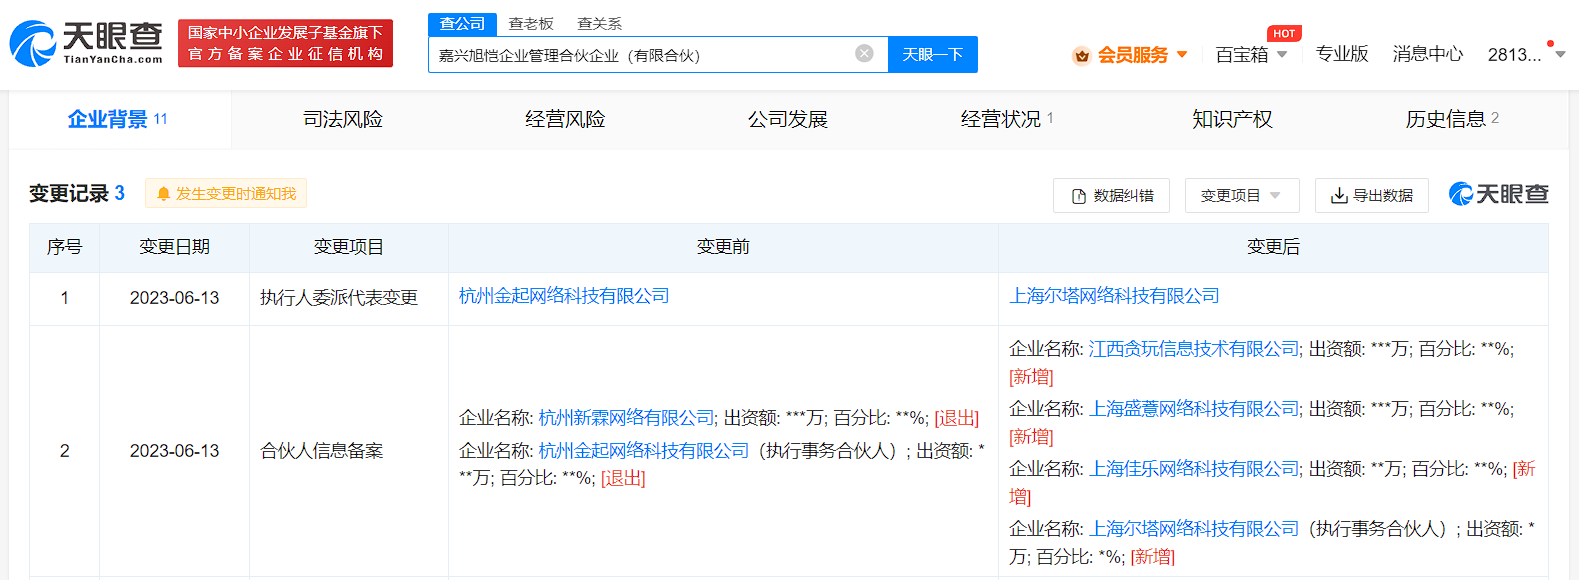Viewport: 1579px width, 580px height.
Task: Open the 杭州新霖网络有限公司 link
Action: pos(626,418)
